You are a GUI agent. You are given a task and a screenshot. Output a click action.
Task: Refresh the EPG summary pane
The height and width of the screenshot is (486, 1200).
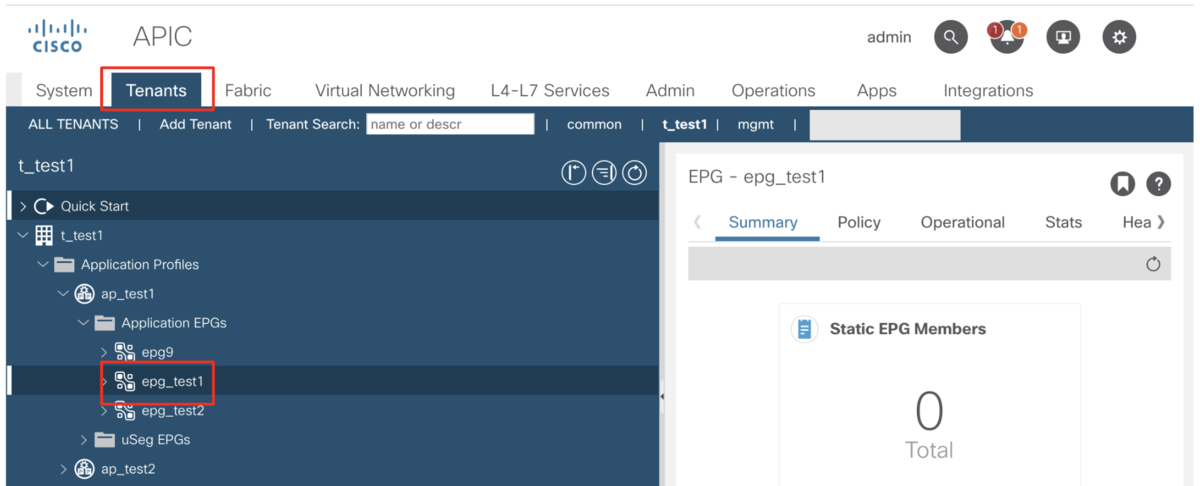point(1153,264)
